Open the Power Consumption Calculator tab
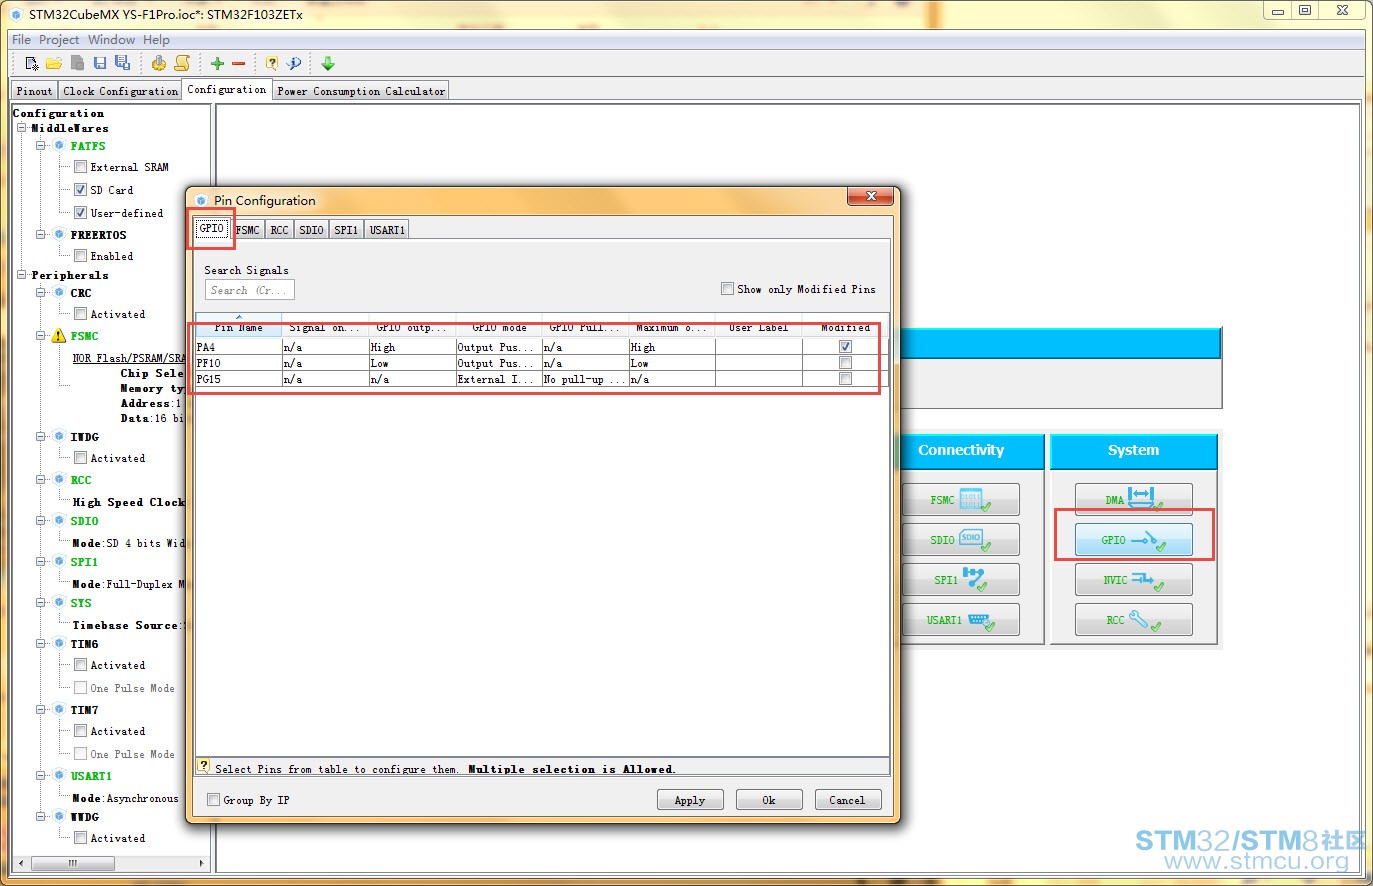The height and width of the screenshot is (886, 1373). click(x=361, y=91)
